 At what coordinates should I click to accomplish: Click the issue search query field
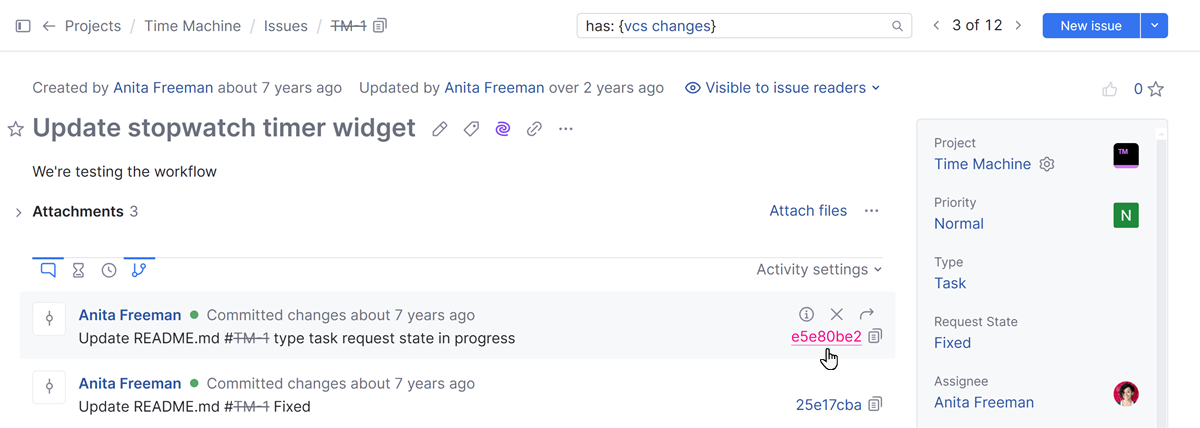point(734,26)
